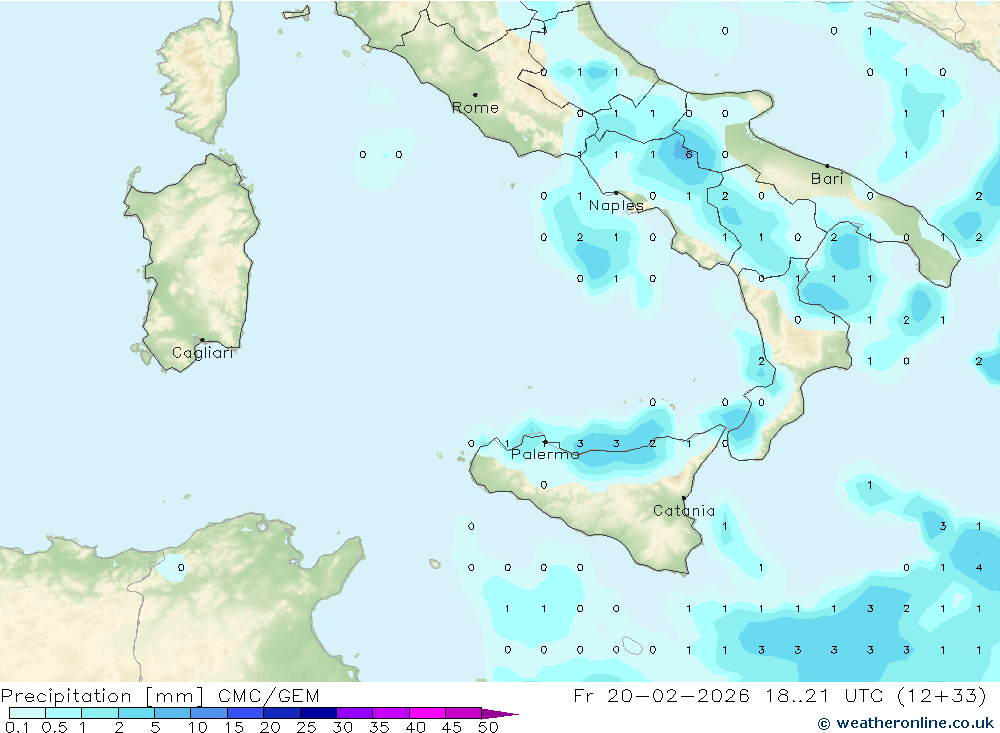Select the 20–25 mm legend swatch
This screenshot has height=733, width=1000.
click(281, 713)
